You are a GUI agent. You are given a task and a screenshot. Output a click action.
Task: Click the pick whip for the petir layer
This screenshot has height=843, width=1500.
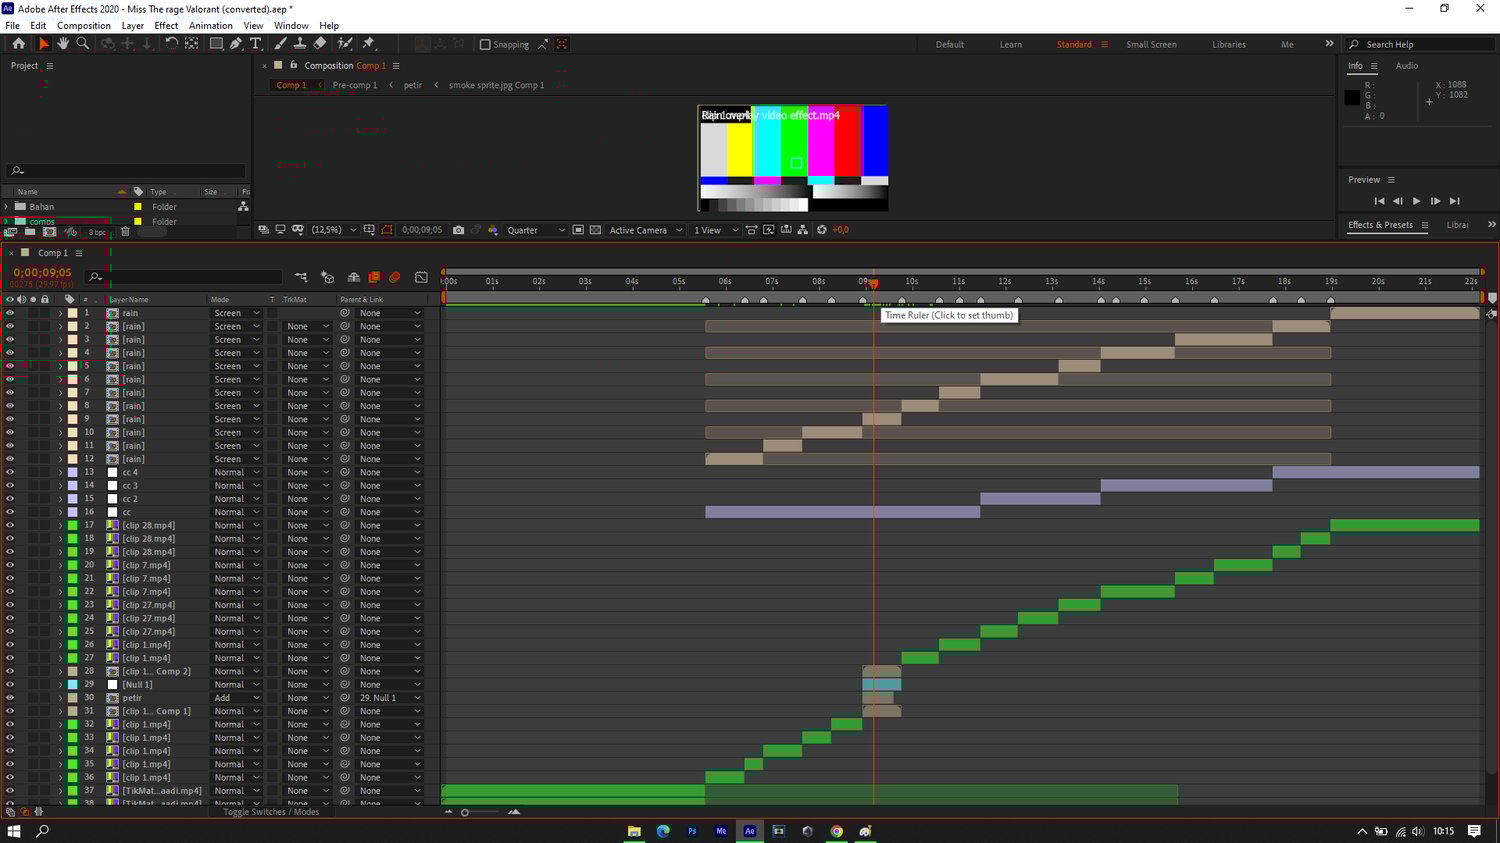345,698
